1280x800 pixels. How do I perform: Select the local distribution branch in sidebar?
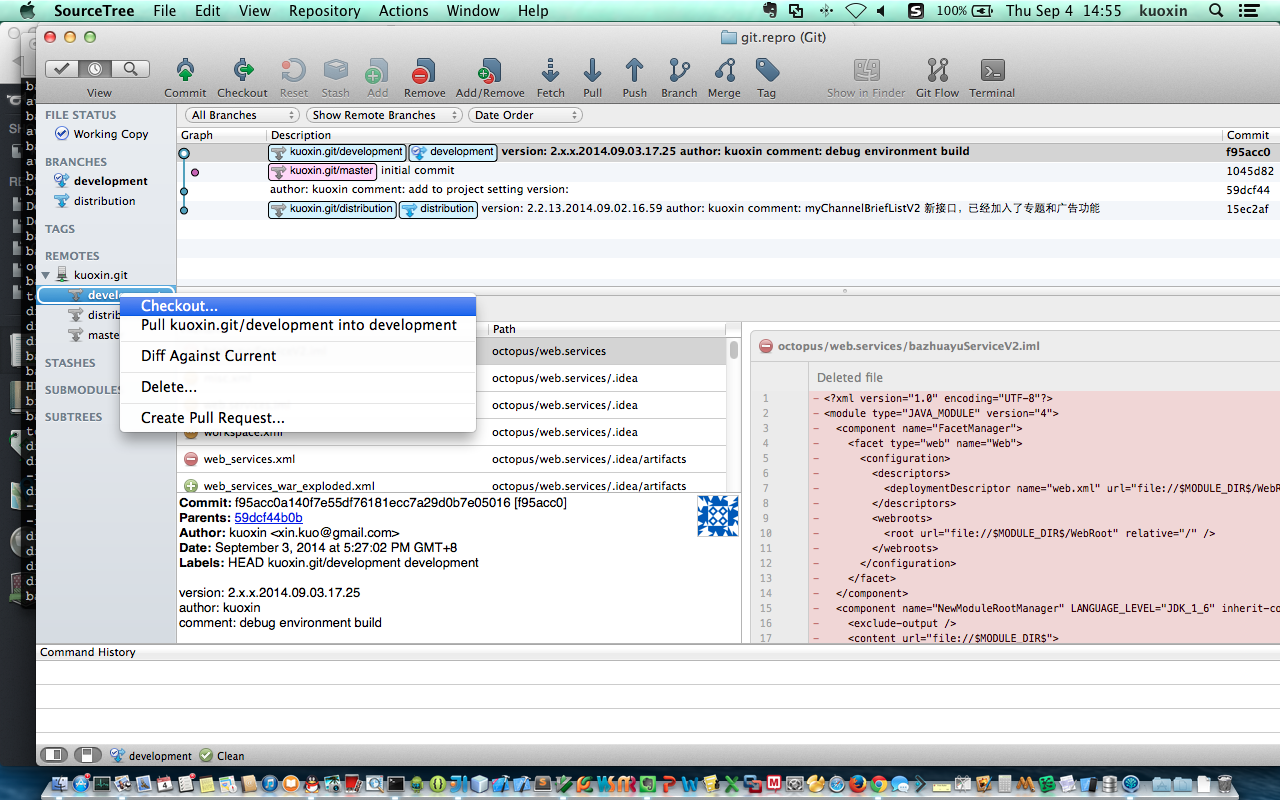[x=104, y=201]
